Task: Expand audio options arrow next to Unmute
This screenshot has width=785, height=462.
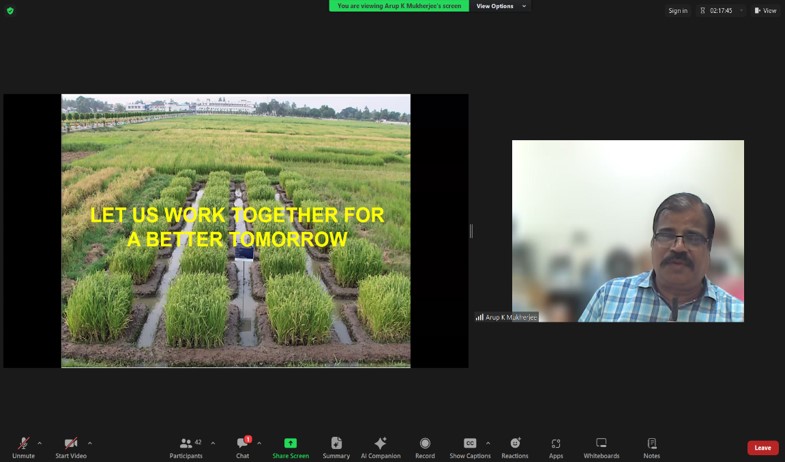Action: (x=40, y=443)
